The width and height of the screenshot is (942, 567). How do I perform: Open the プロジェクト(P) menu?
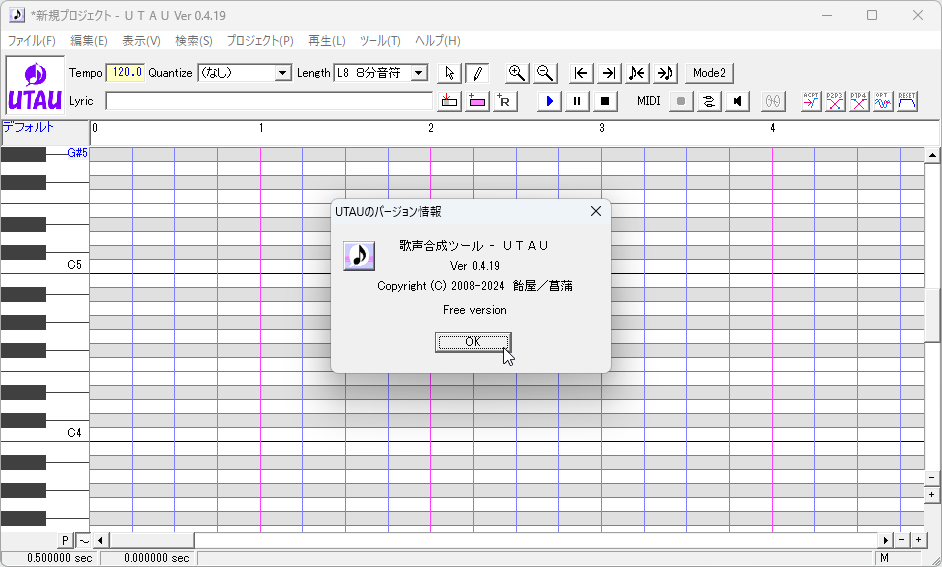(260, 40)
